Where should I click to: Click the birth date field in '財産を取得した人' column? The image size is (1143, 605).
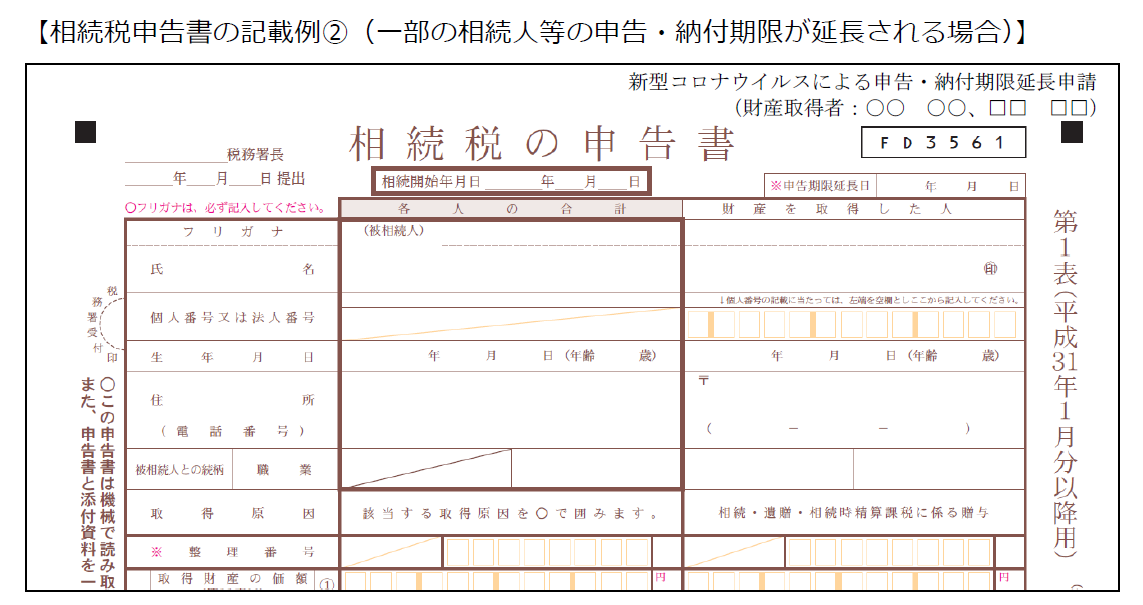click(854, 356)
